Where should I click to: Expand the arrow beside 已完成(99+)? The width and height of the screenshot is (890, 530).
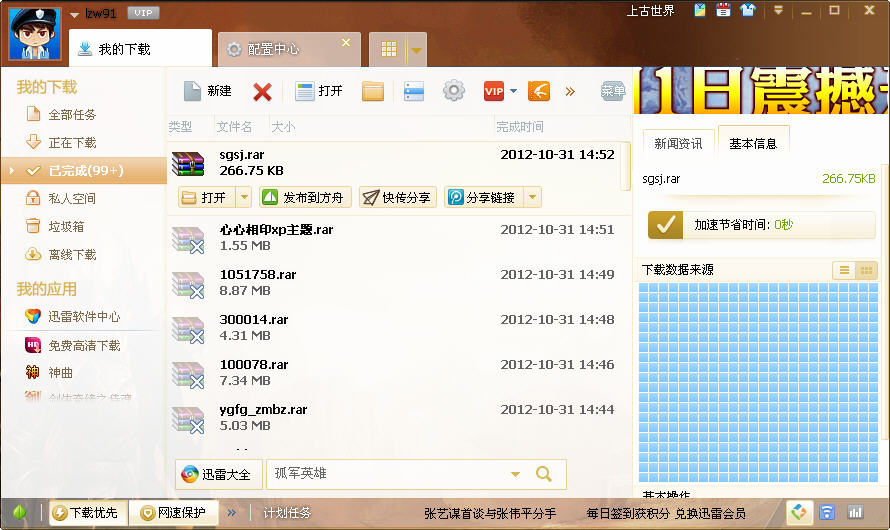tap(12, 170)
